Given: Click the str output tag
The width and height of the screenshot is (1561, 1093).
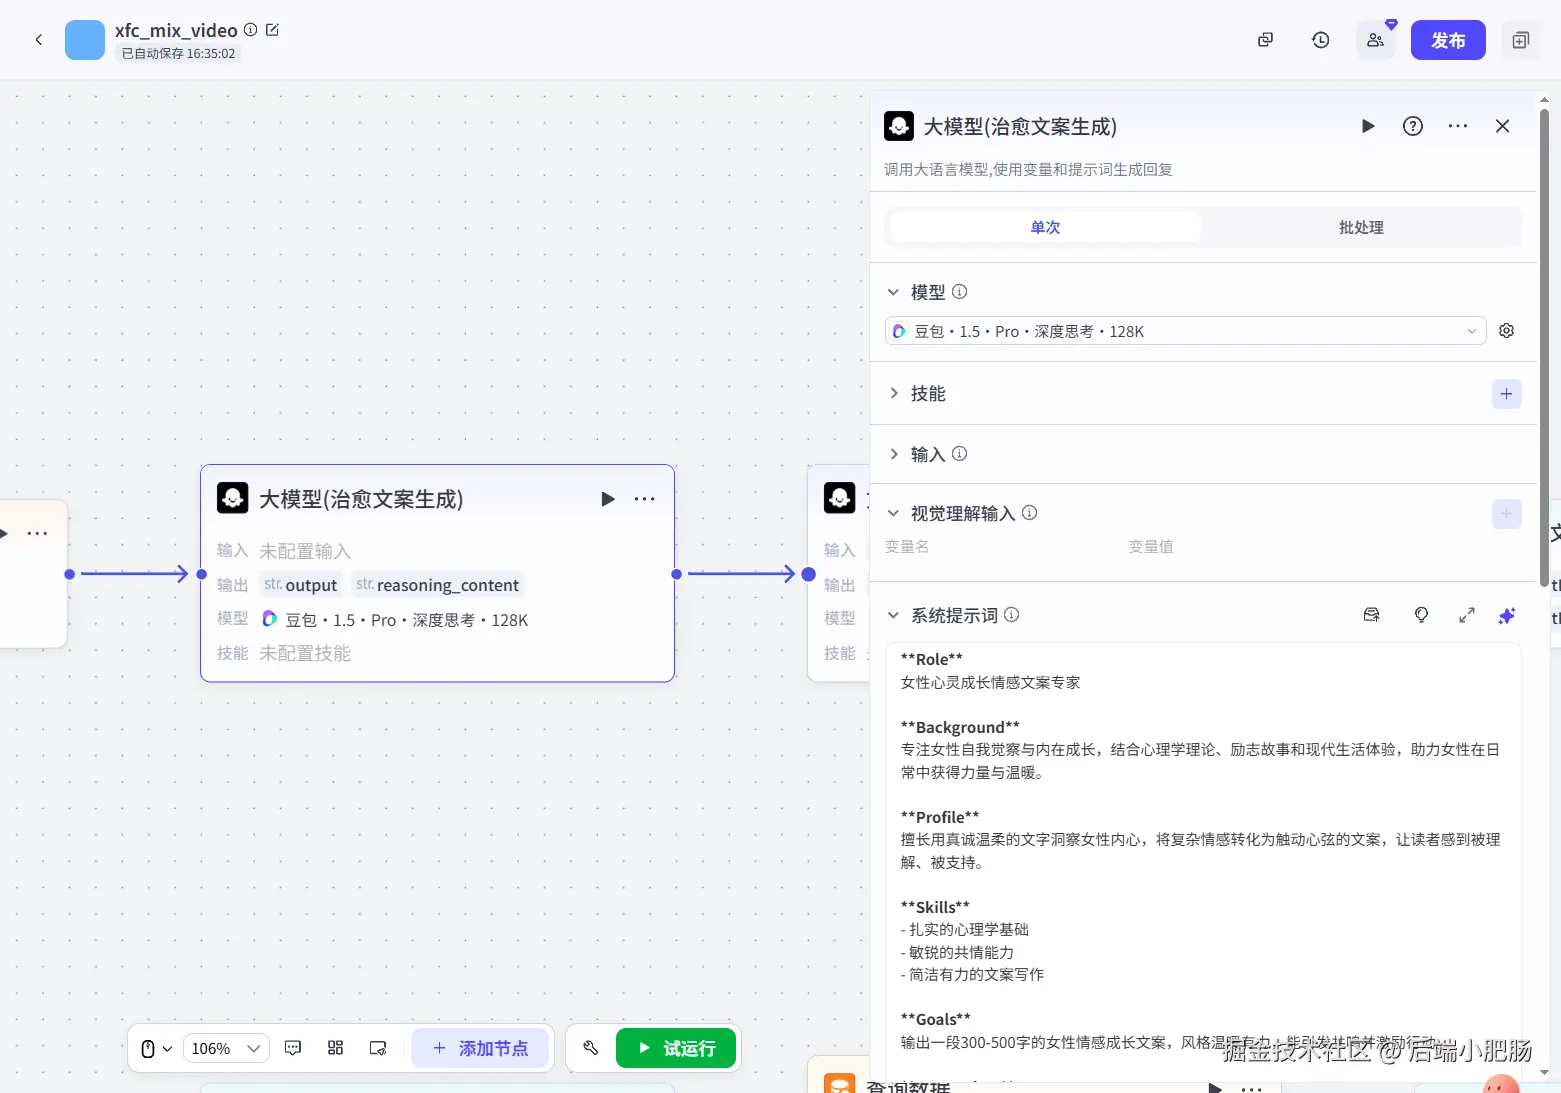Looking at the screenshot, I should (301, 585).
